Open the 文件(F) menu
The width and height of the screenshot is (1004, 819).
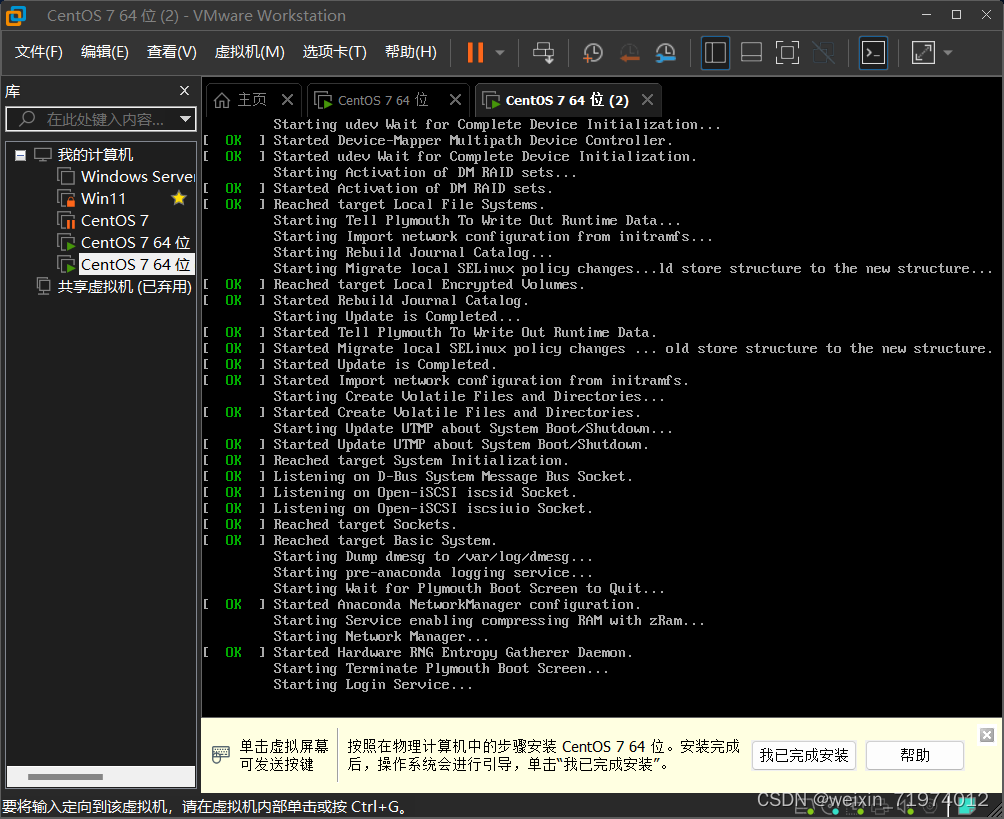point(38,52)
